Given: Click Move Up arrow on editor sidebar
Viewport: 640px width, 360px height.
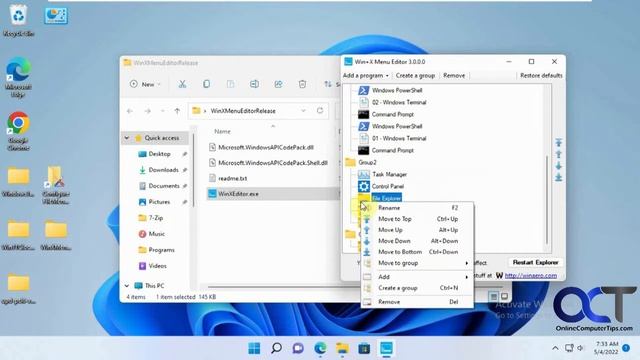Looking at the screenshot, I should 558,154.
